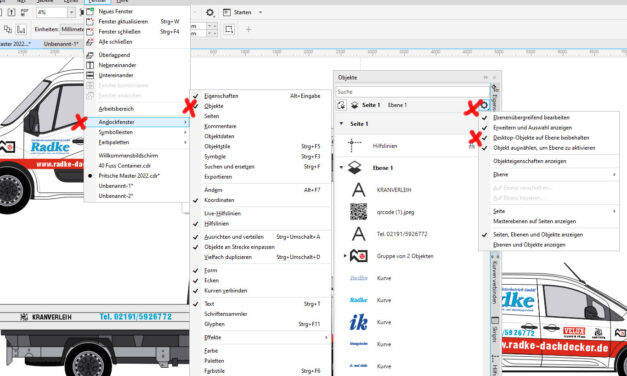Image resolution: width=627 pixels, height=376 pixels.
Task: Toggle the Hilfslinien docker
Action: (216, 224)
